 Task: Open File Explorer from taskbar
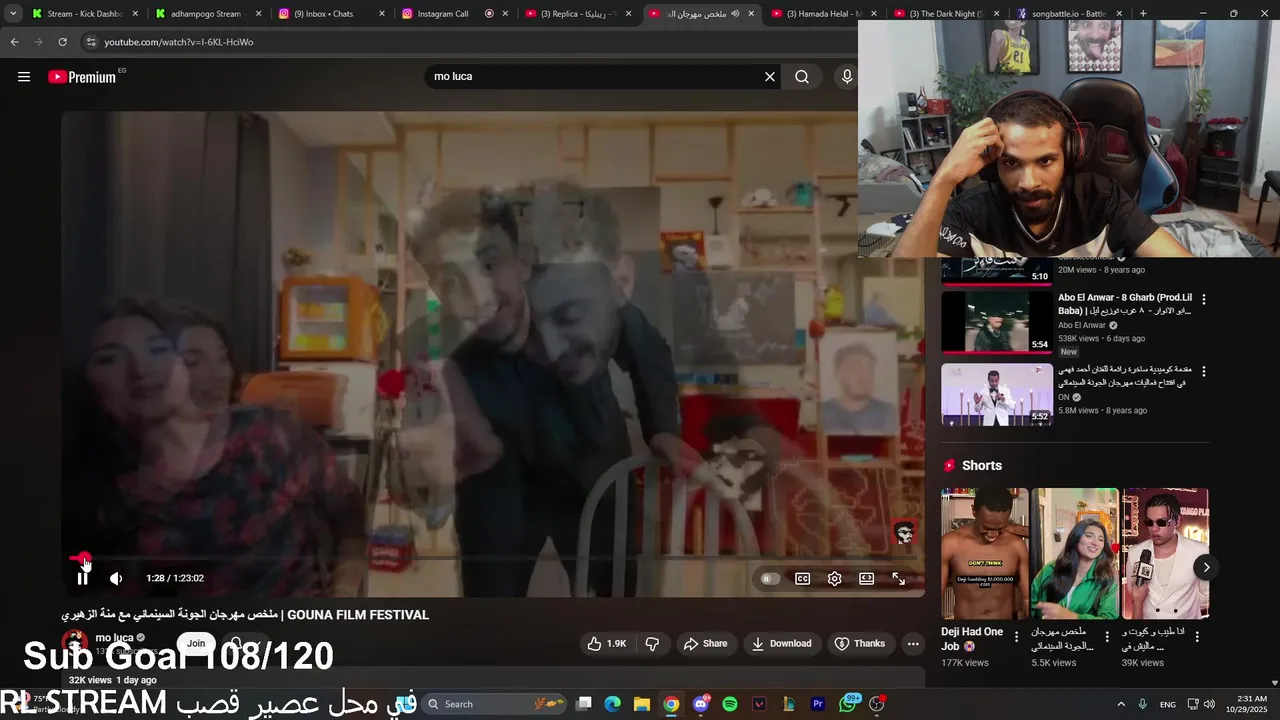tap(642, 704)
